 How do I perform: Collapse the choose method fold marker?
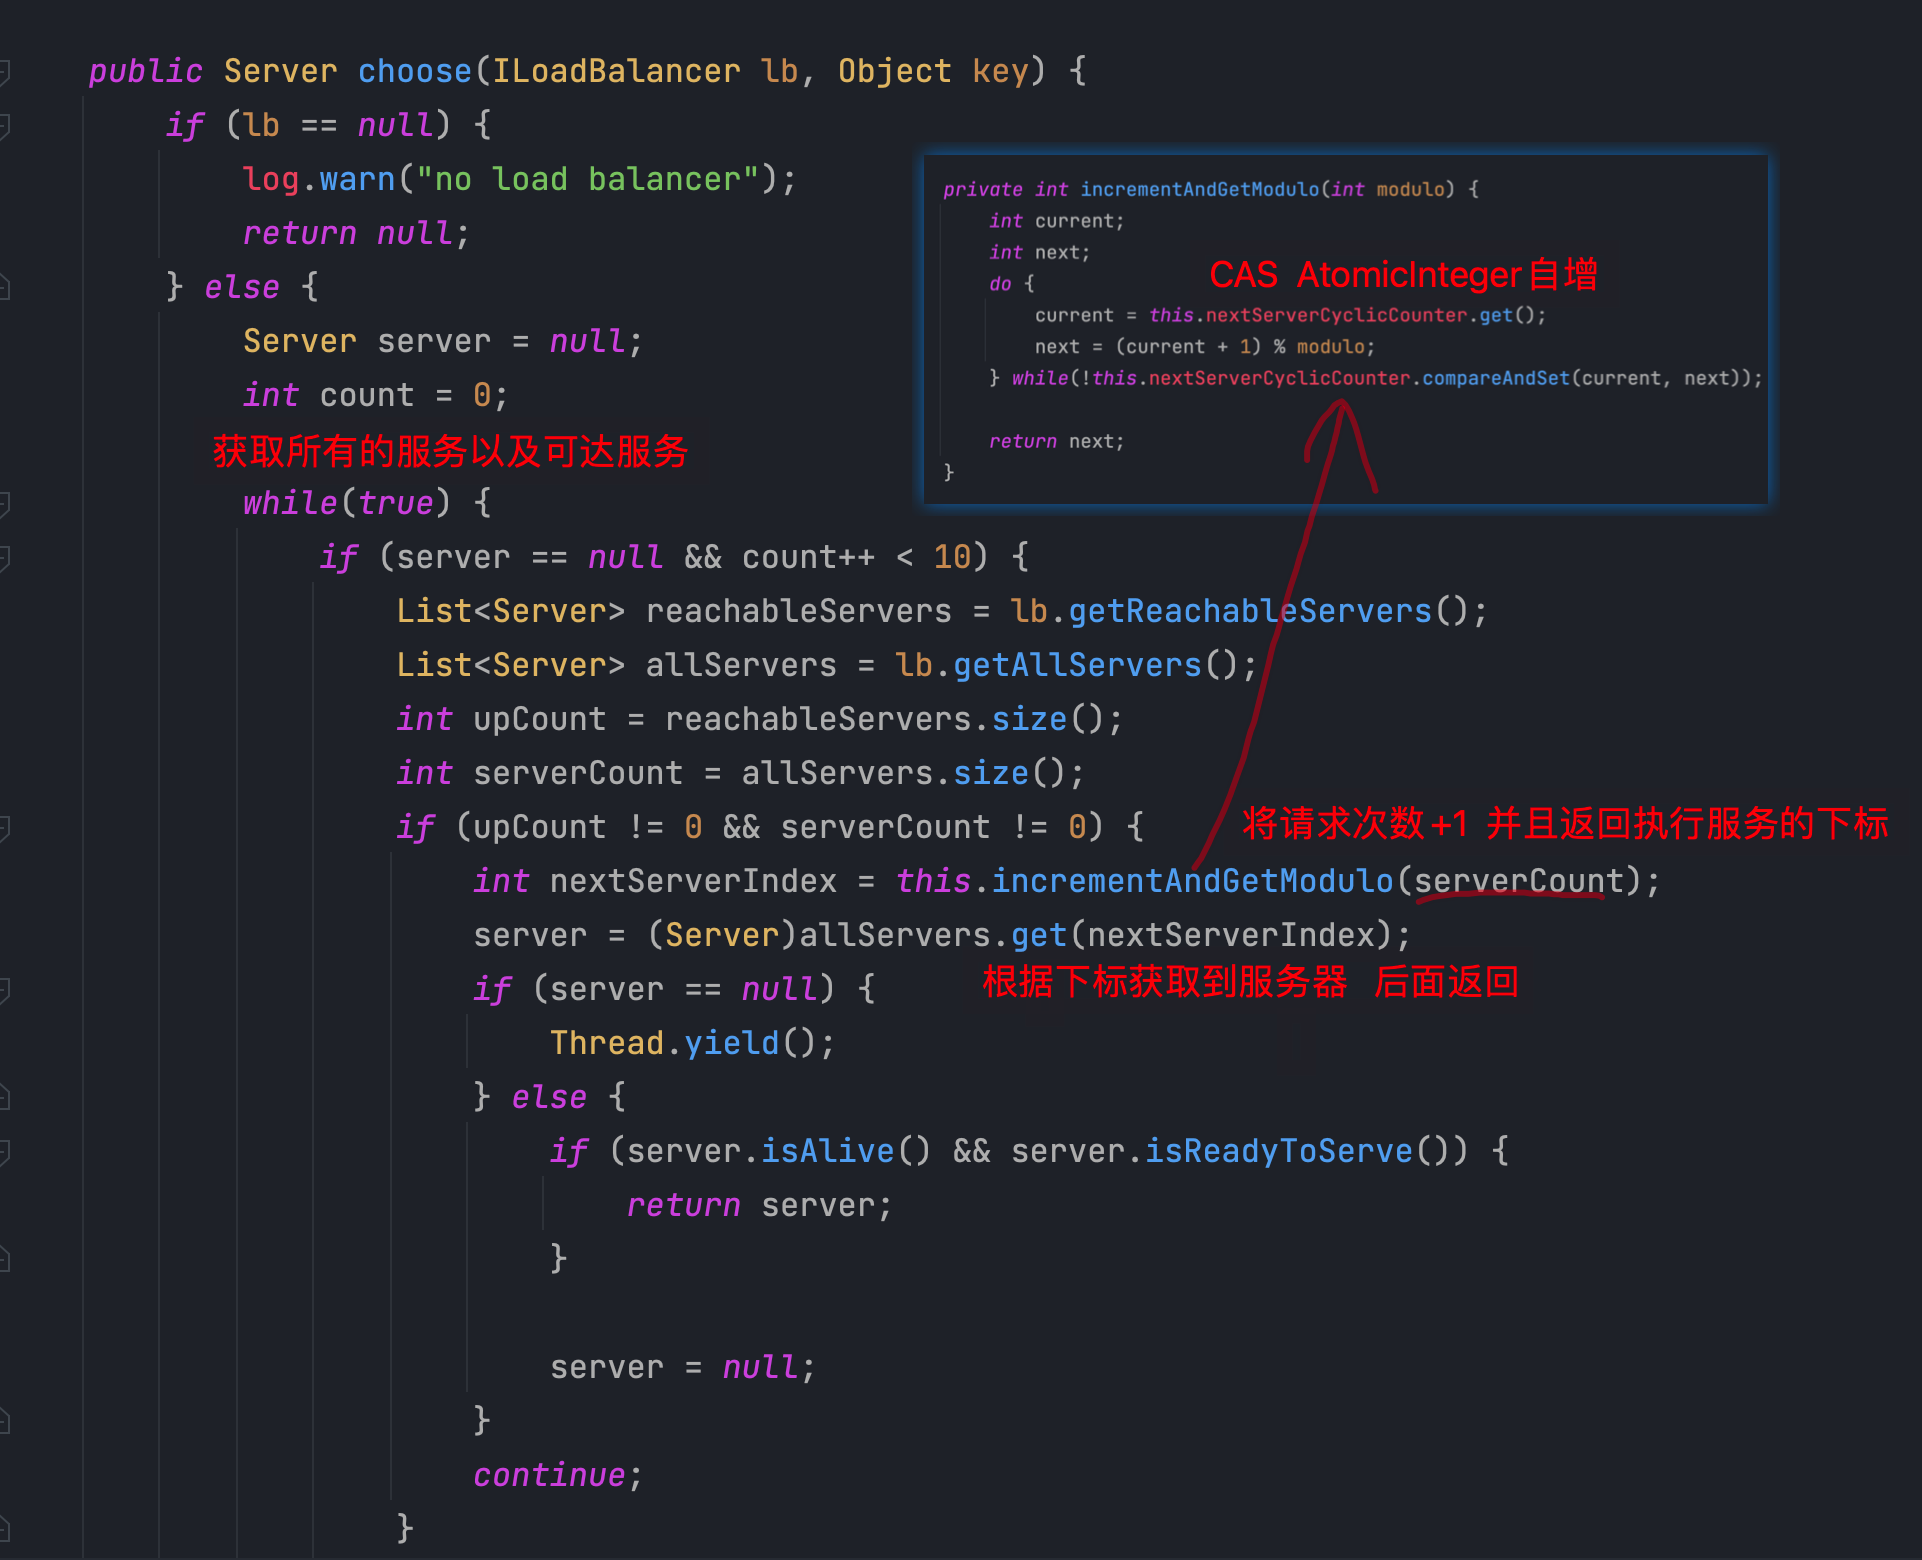click(x=4, y=72)
